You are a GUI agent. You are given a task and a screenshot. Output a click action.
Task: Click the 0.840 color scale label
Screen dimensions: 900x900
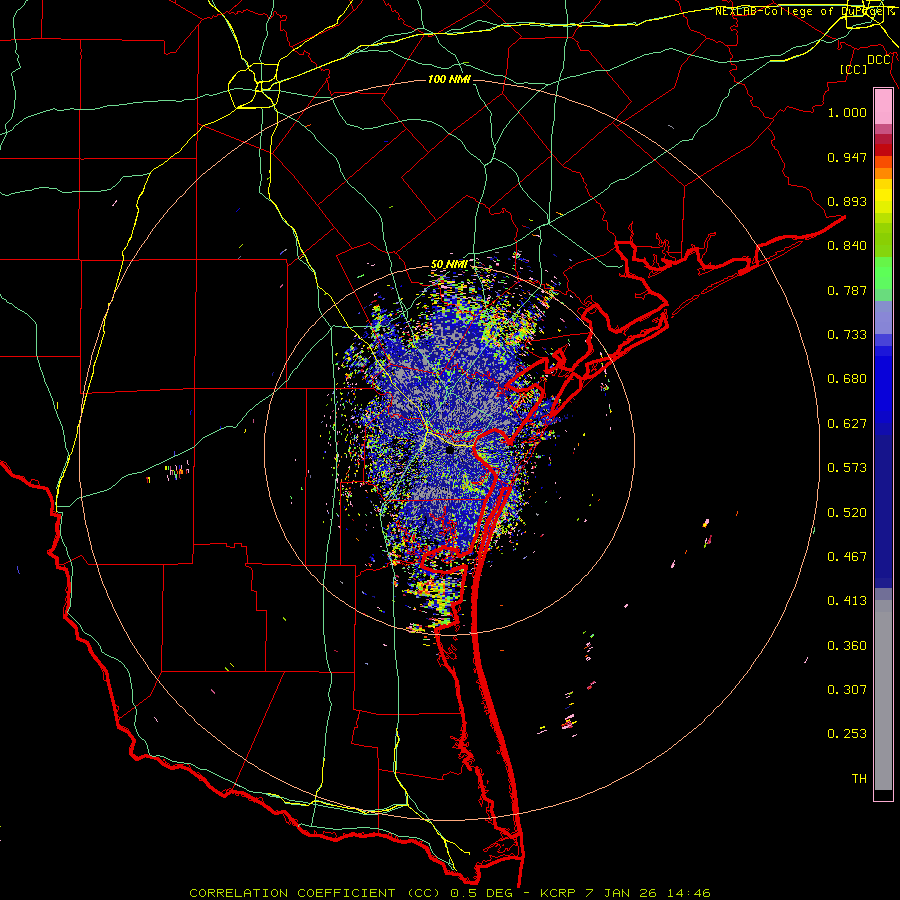[847, 246]
